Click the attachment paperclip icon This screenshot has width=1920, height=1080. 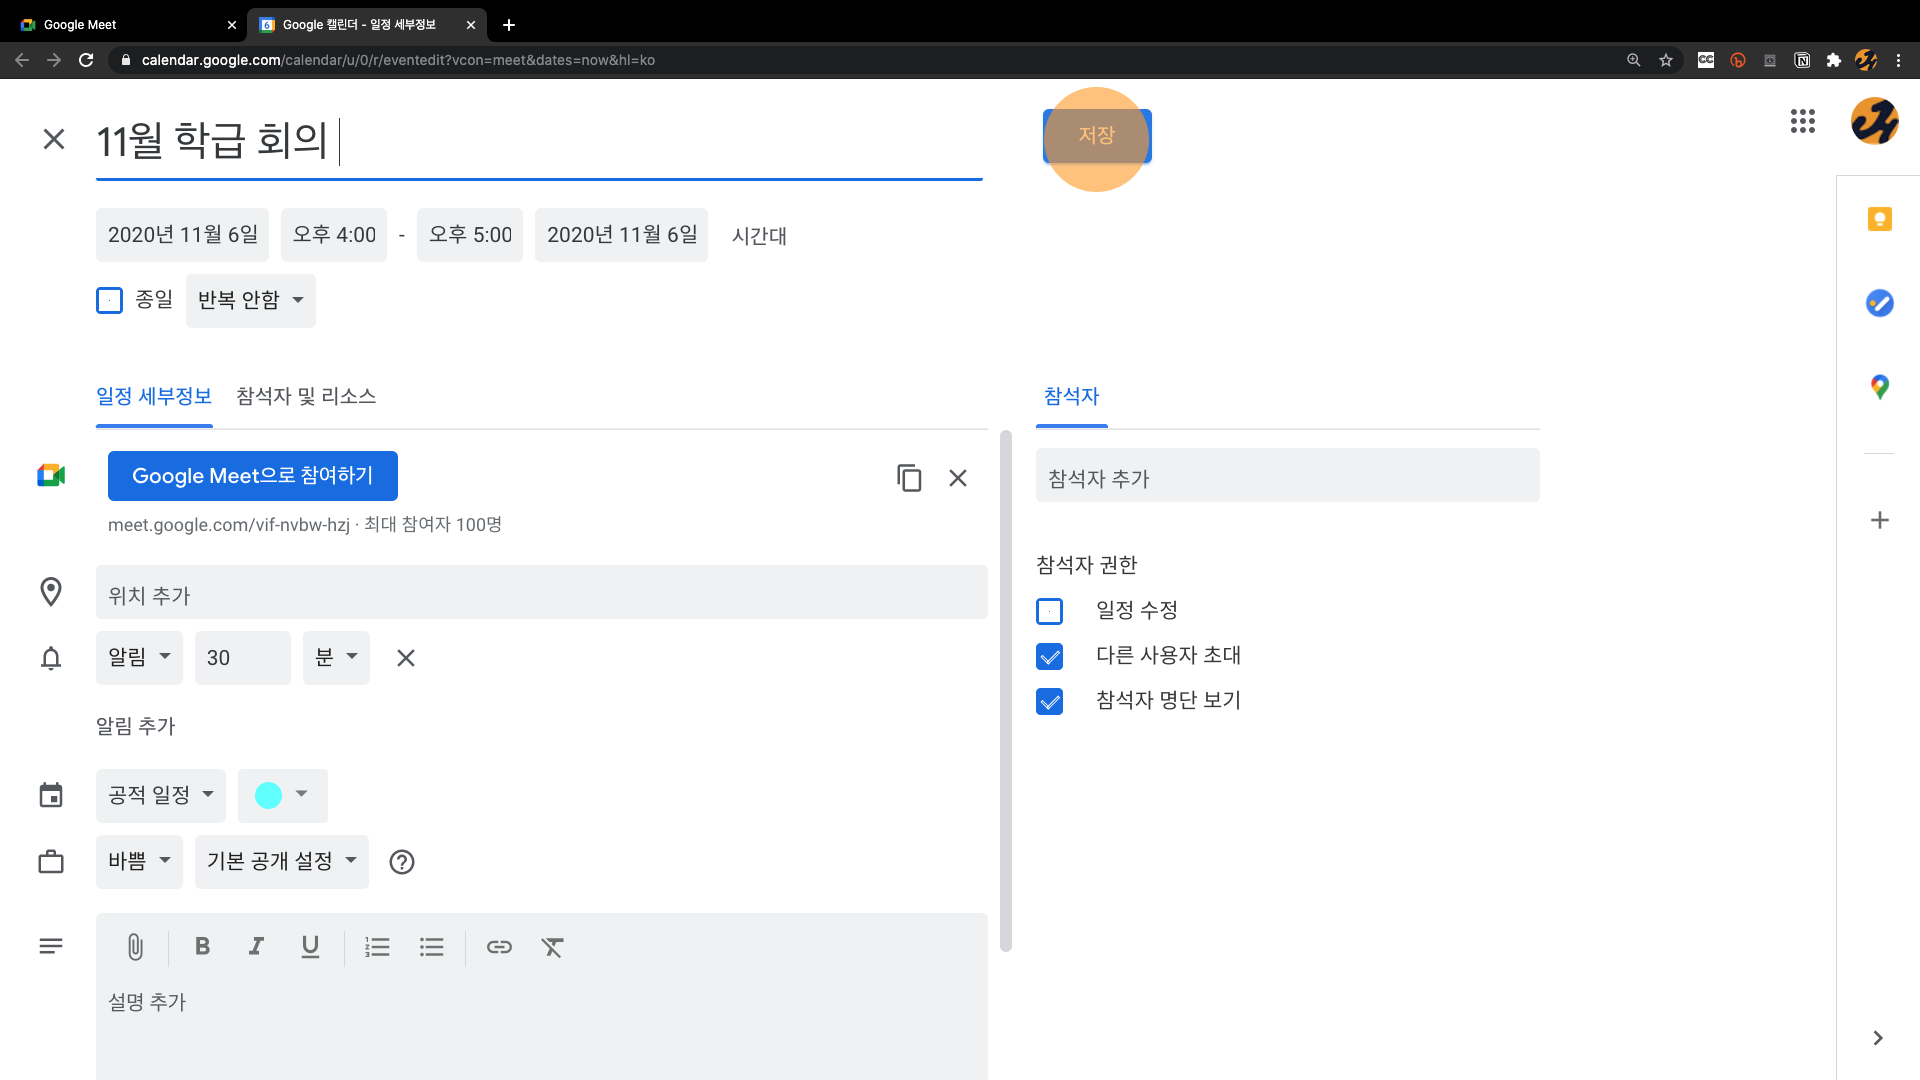(135, 947)
